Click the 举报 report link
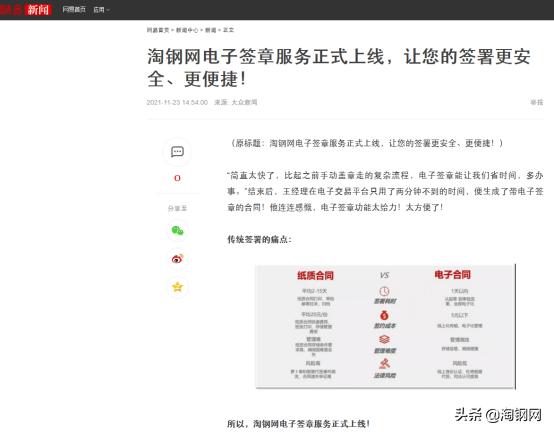This screenshot has width=554, height=434. (x=537, y=102)
